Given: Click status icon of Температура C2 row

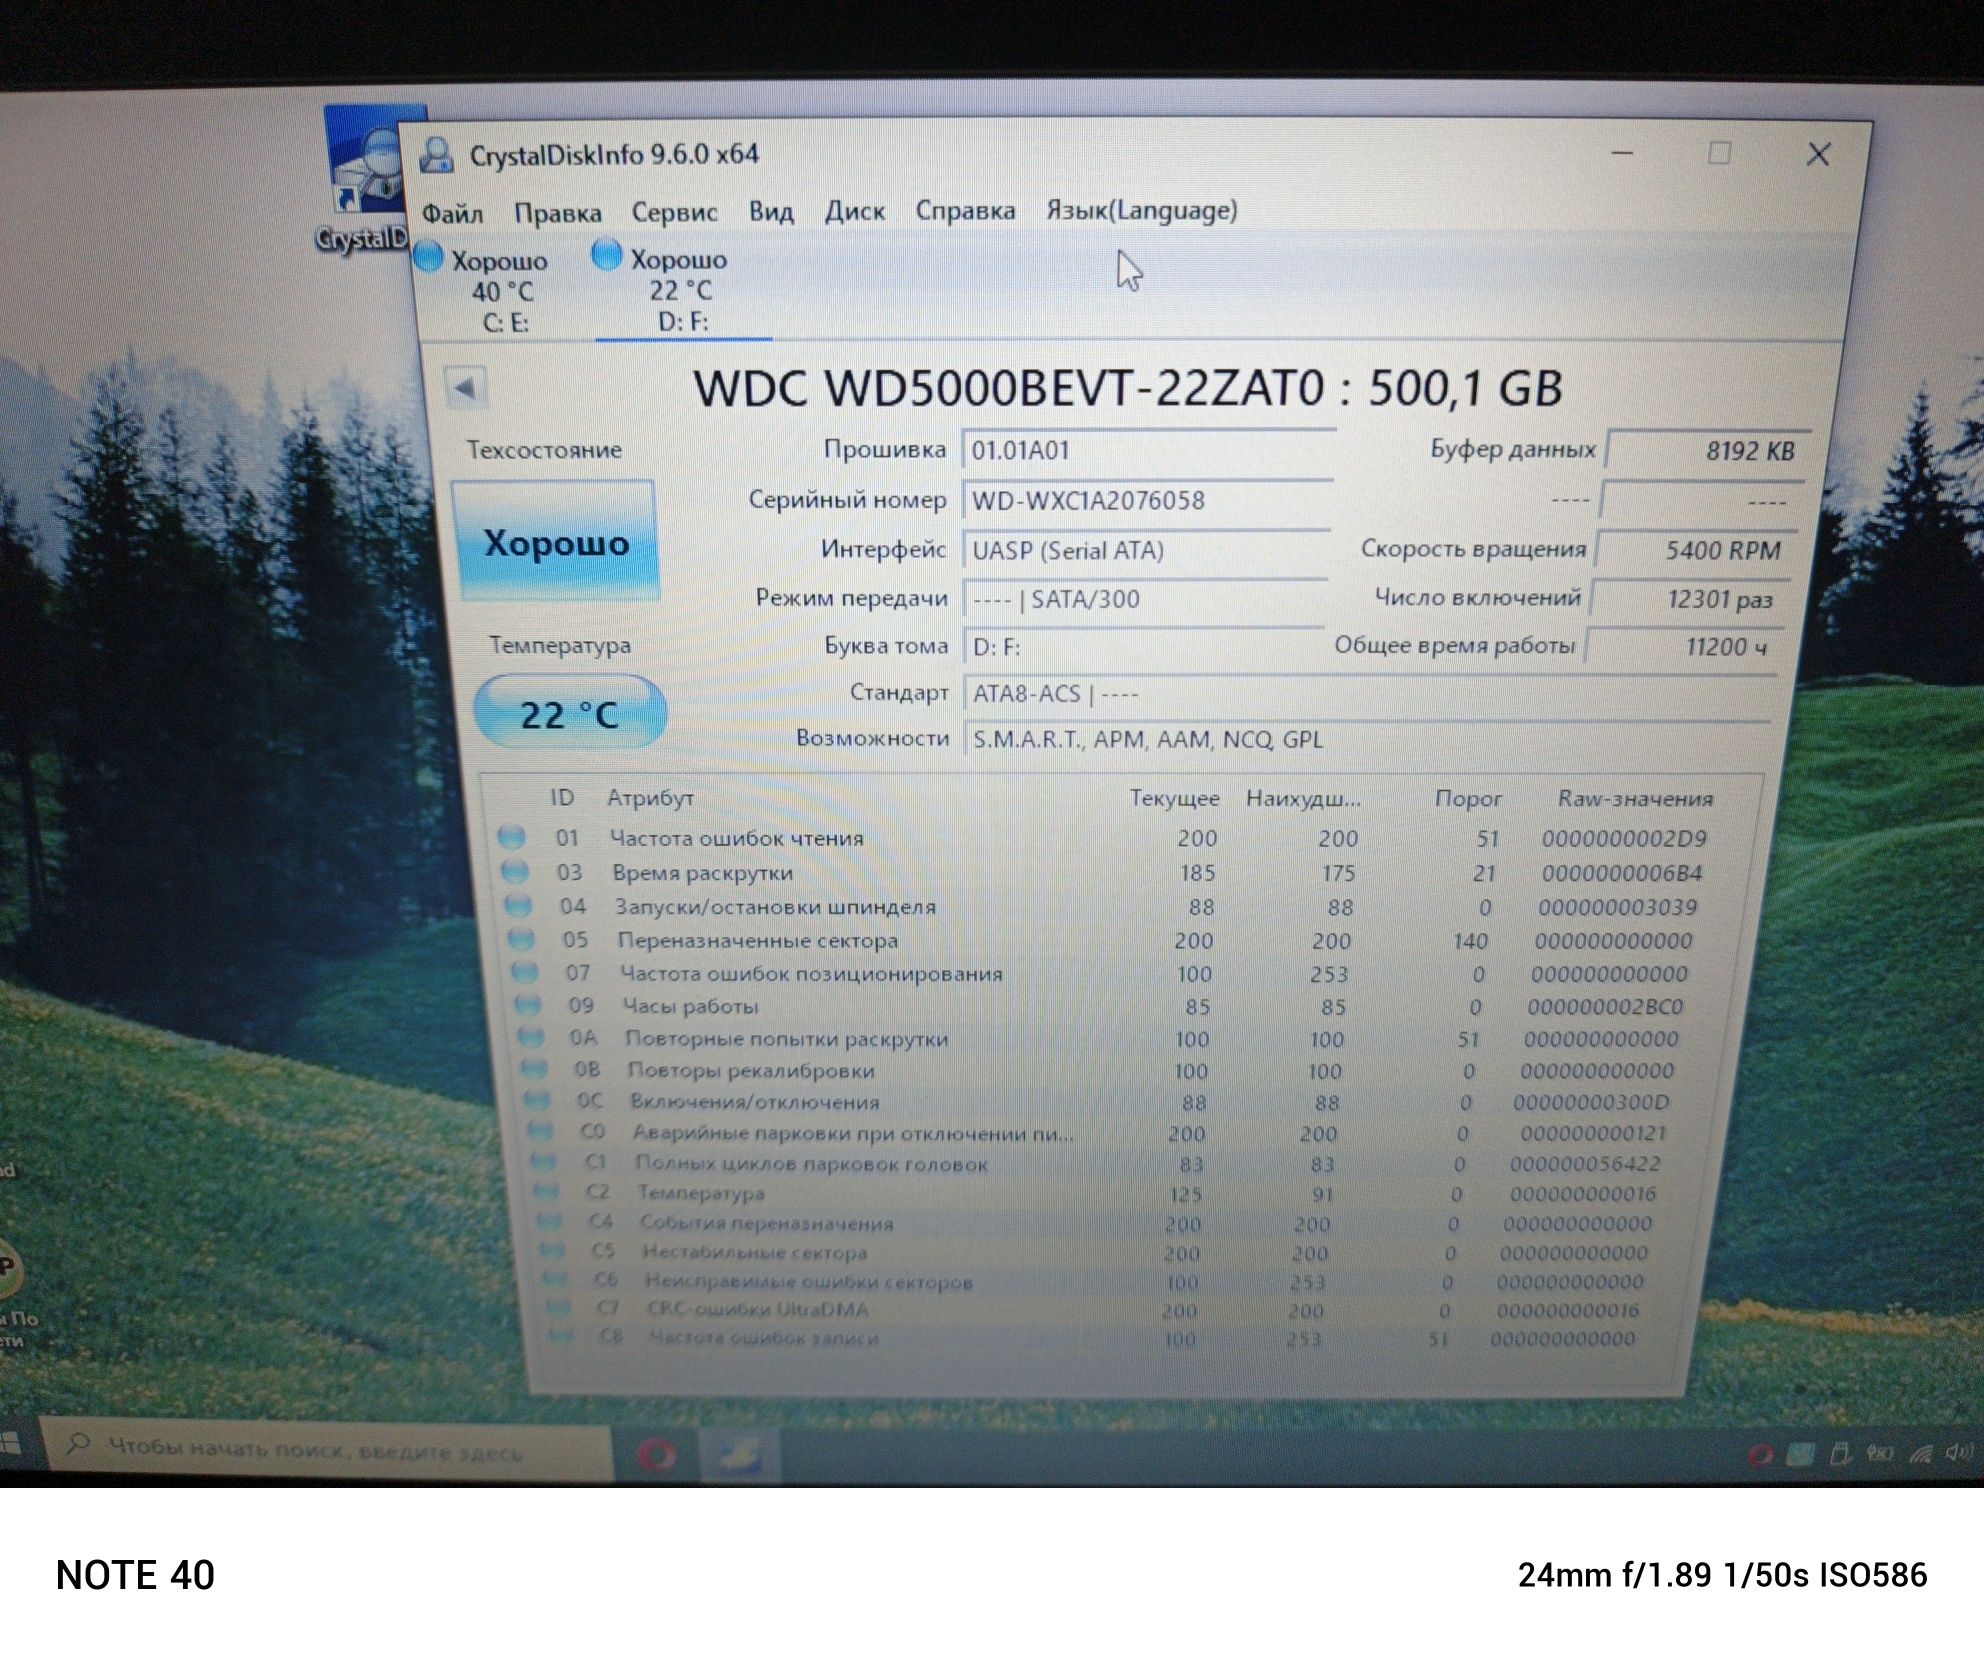Looking at the screenshot, I should [547, 1192].
